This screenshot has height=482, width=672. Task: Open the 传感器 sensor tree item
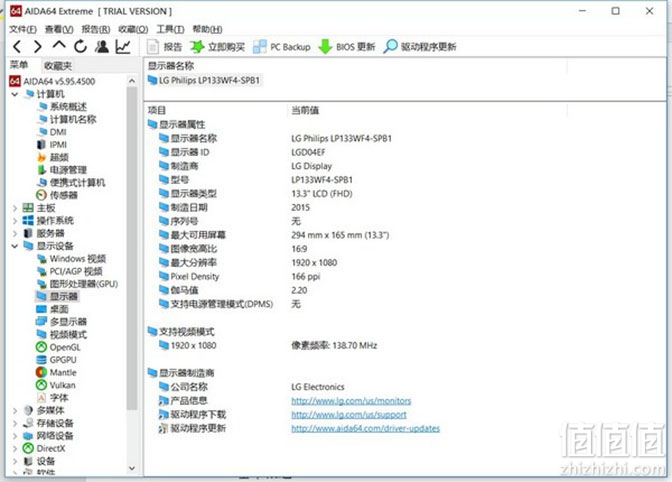click(x=57, y=195)
